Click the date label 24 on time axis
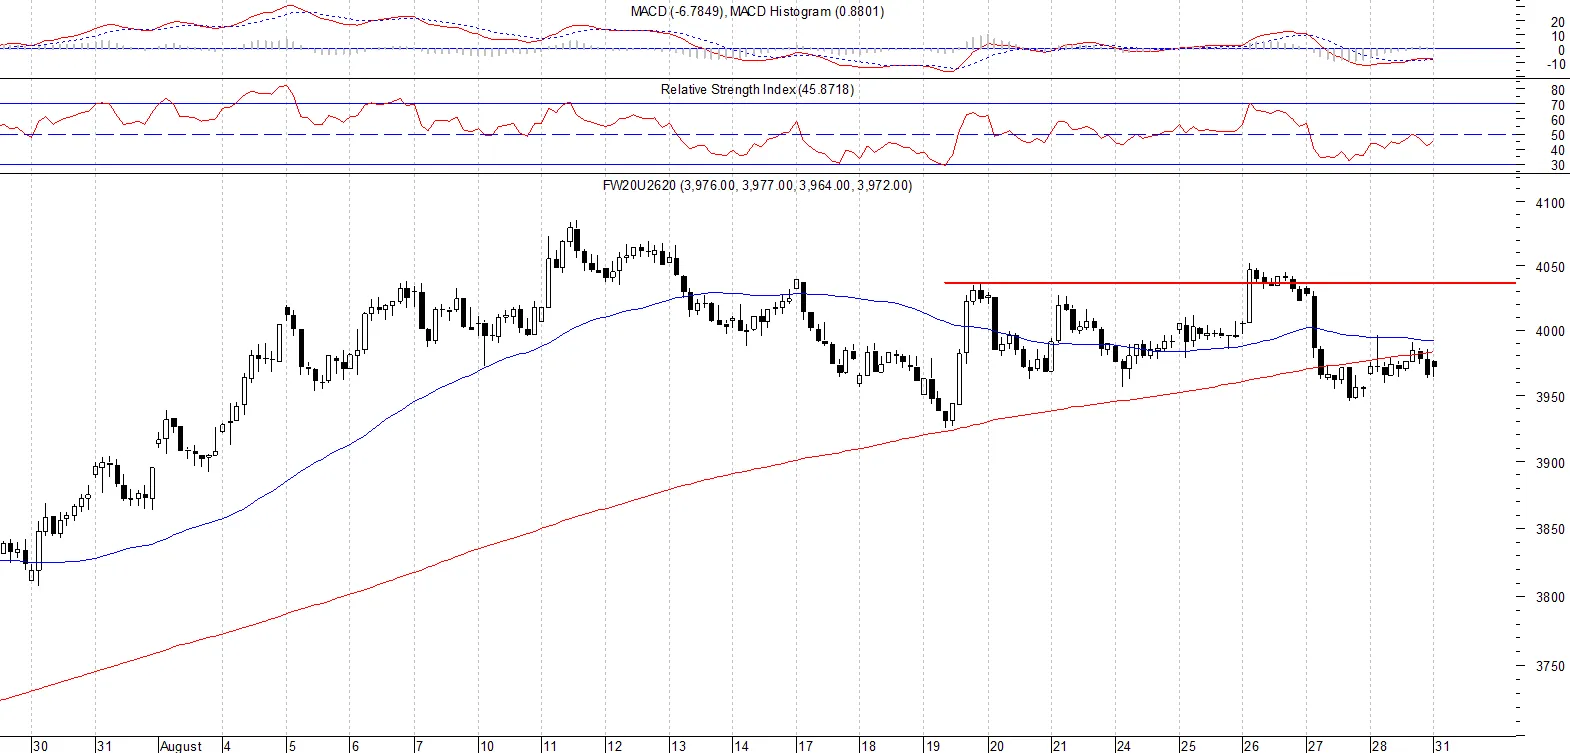Viewport: 1570px width, 753px height. (x=1124, y=746)
